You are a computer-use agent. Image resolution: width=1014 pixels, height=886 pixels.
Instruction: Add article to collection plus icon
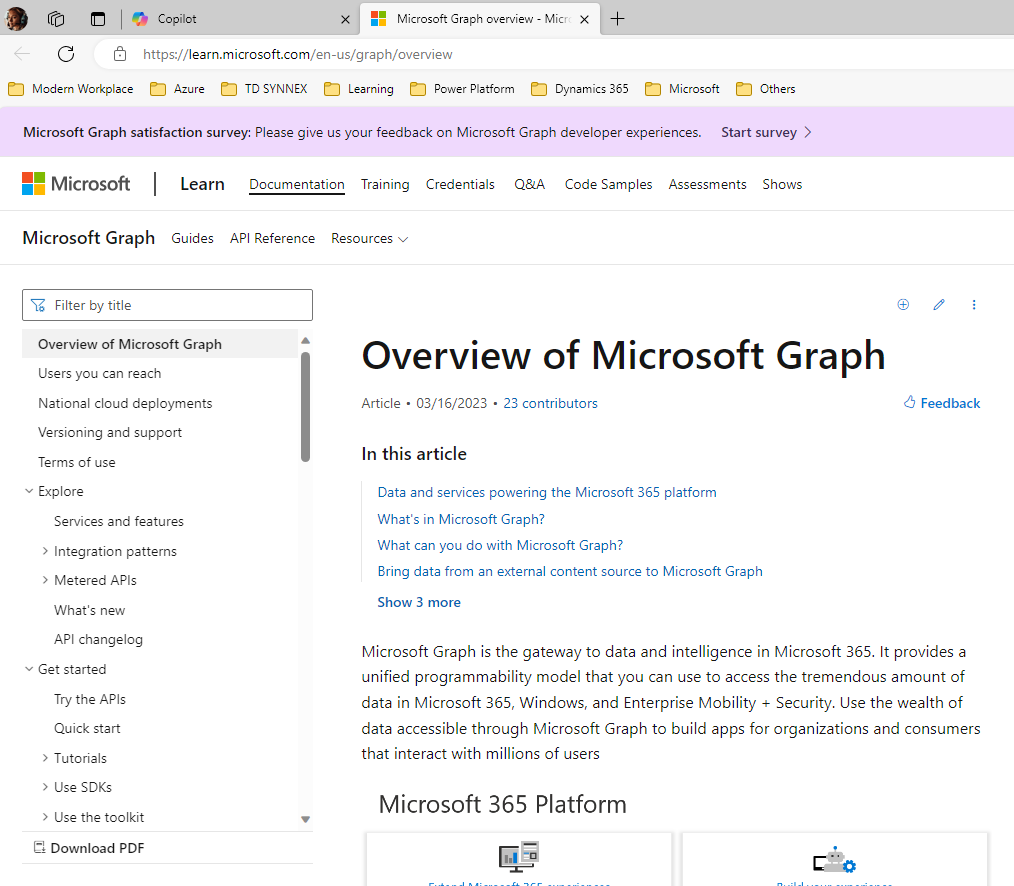[903, 305]
